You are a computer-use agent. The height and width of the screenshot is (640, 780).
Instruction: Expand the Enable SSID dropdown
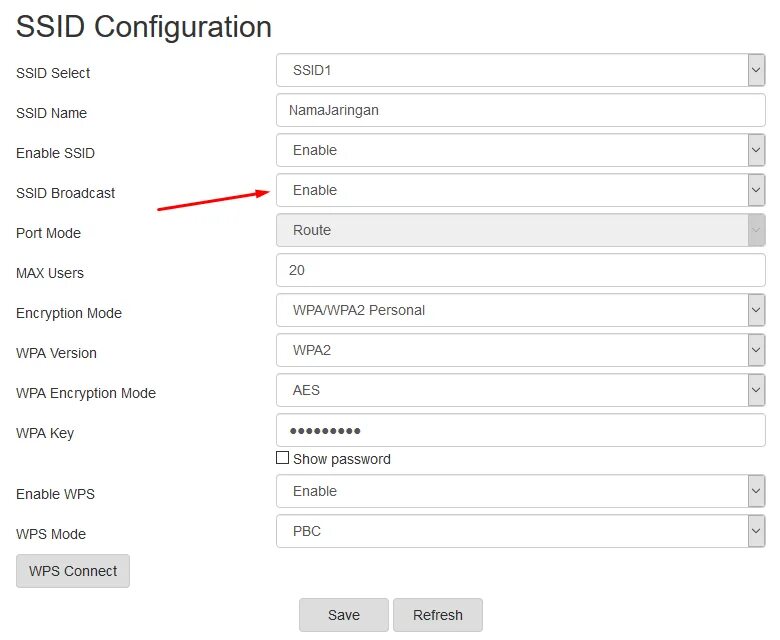tap(520, 151)
